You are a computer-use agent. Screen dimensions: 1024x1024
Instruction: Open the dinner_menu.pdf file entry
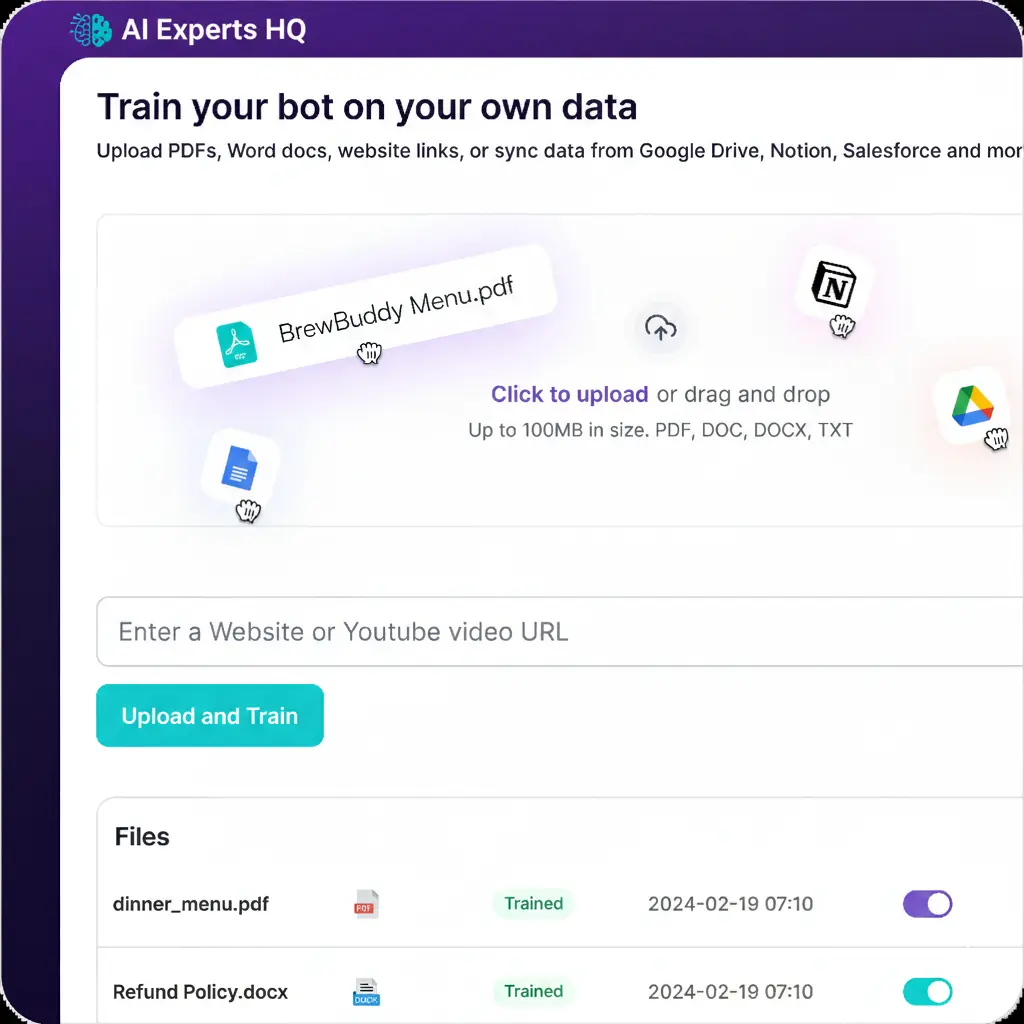191,904
